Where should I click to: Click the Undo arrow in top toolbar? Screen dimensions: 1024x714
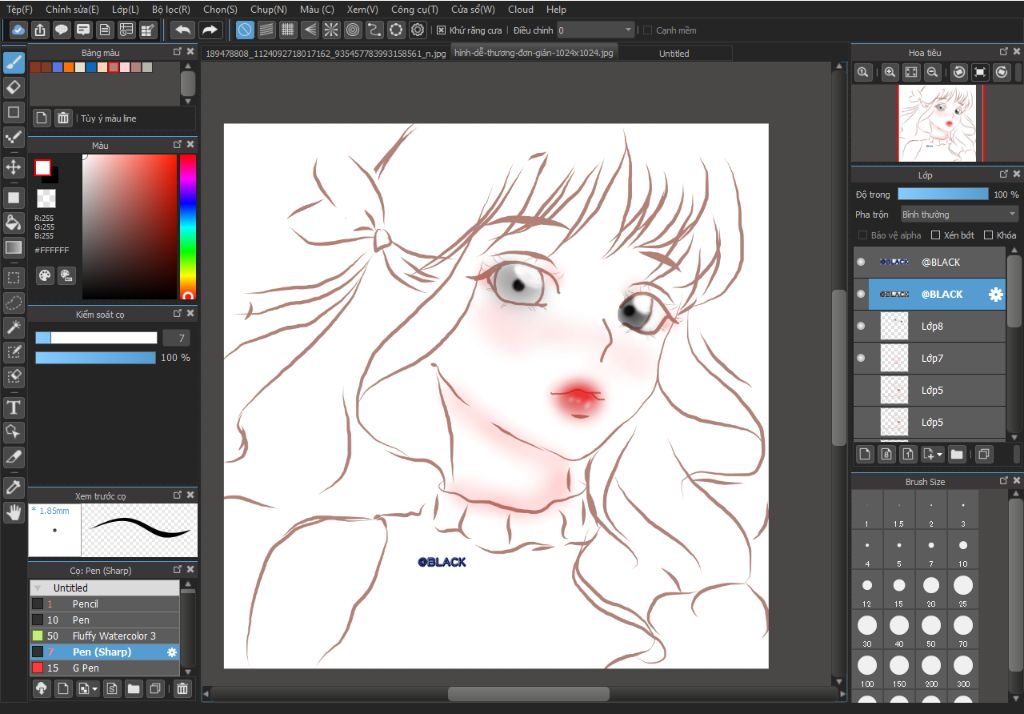pyautogui.click(x=182, y=30)
